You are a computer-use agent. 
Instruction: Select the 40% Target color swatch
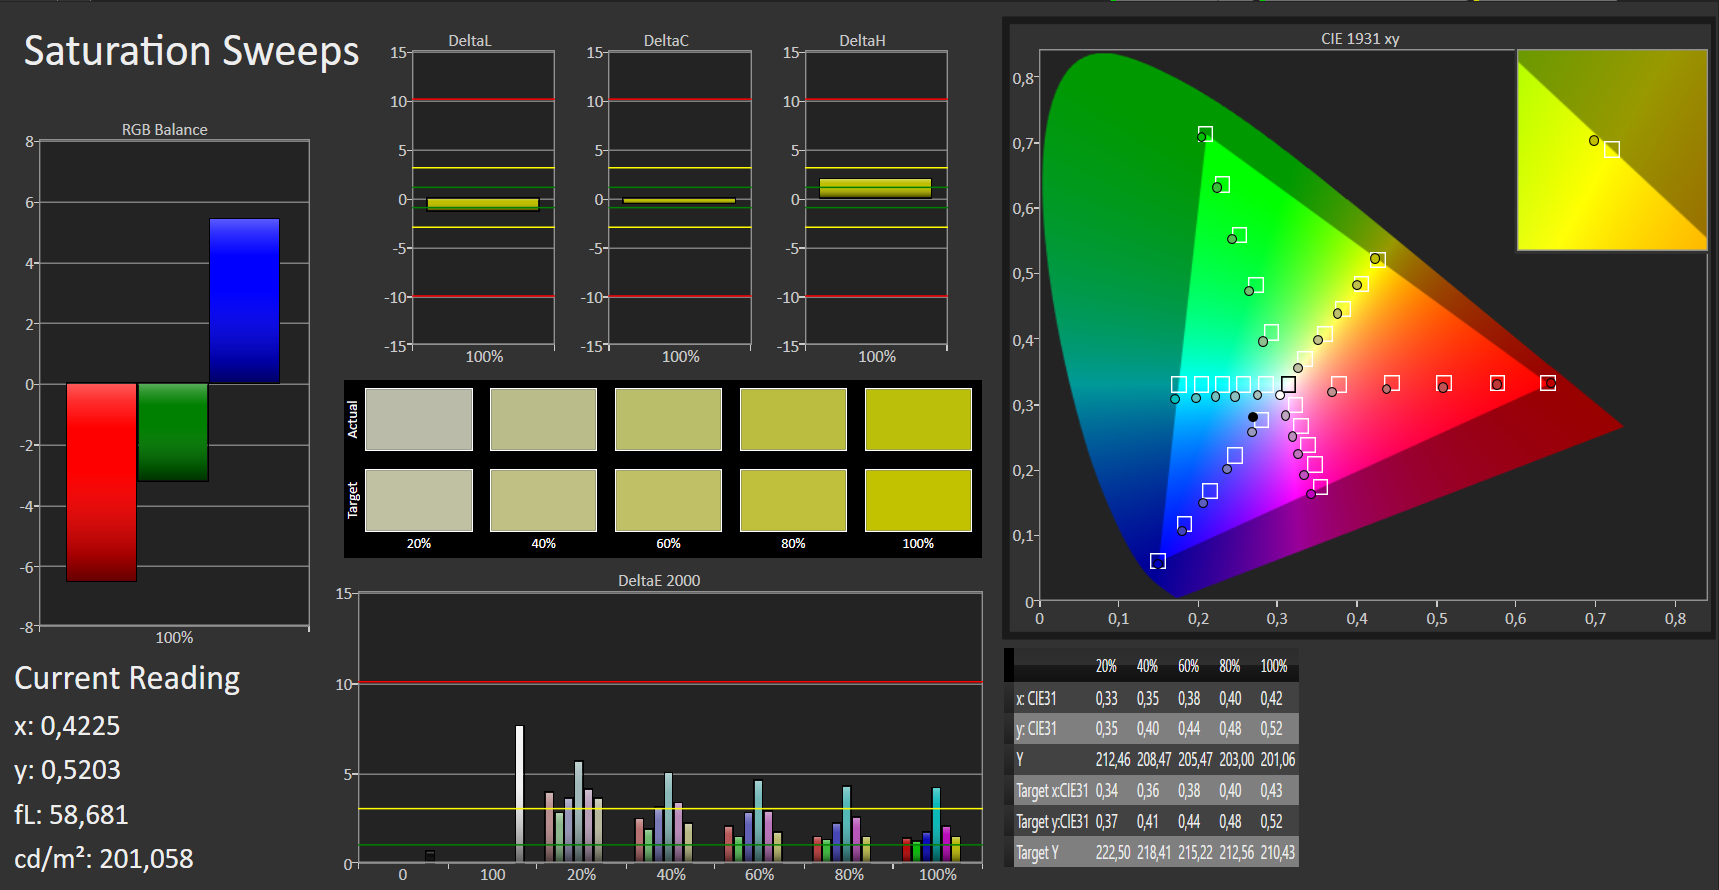[543, 500]
